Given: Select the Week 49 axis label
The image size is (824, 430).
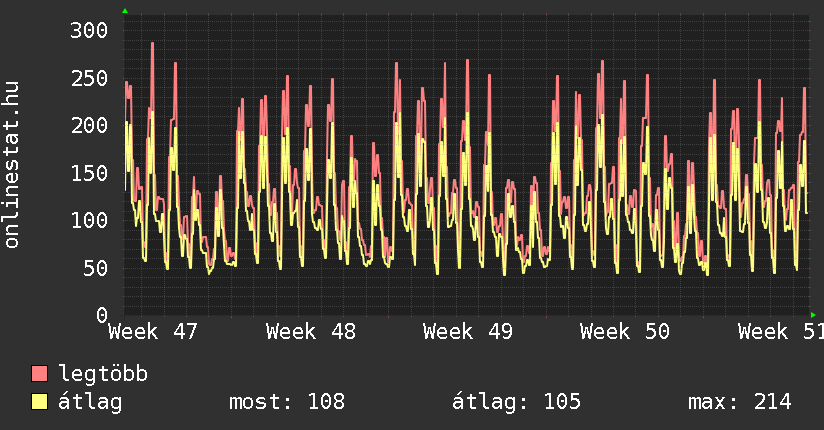Looking at the screenshot, I should coord(467,332).
